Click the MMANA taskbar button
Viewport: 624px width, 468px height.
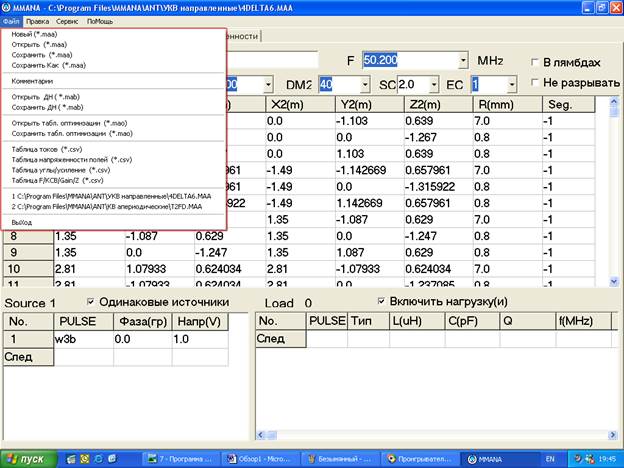coord(499,459)
